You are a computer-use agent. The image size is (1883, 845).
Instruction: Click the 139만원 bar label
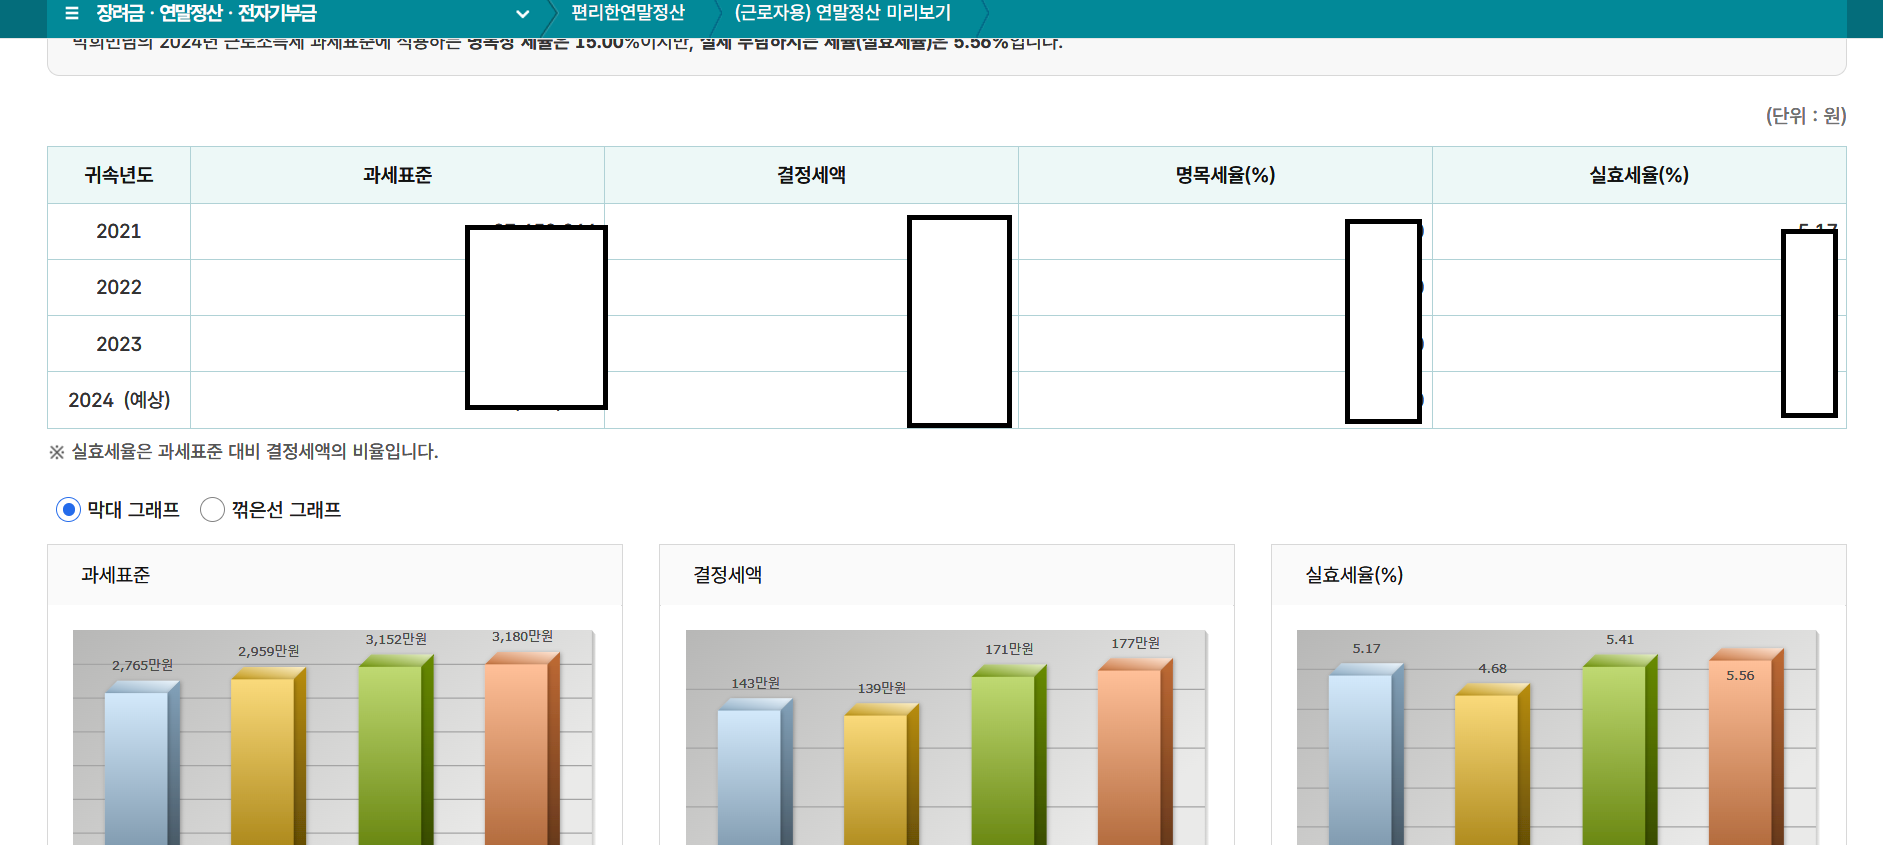coord(881,688)
